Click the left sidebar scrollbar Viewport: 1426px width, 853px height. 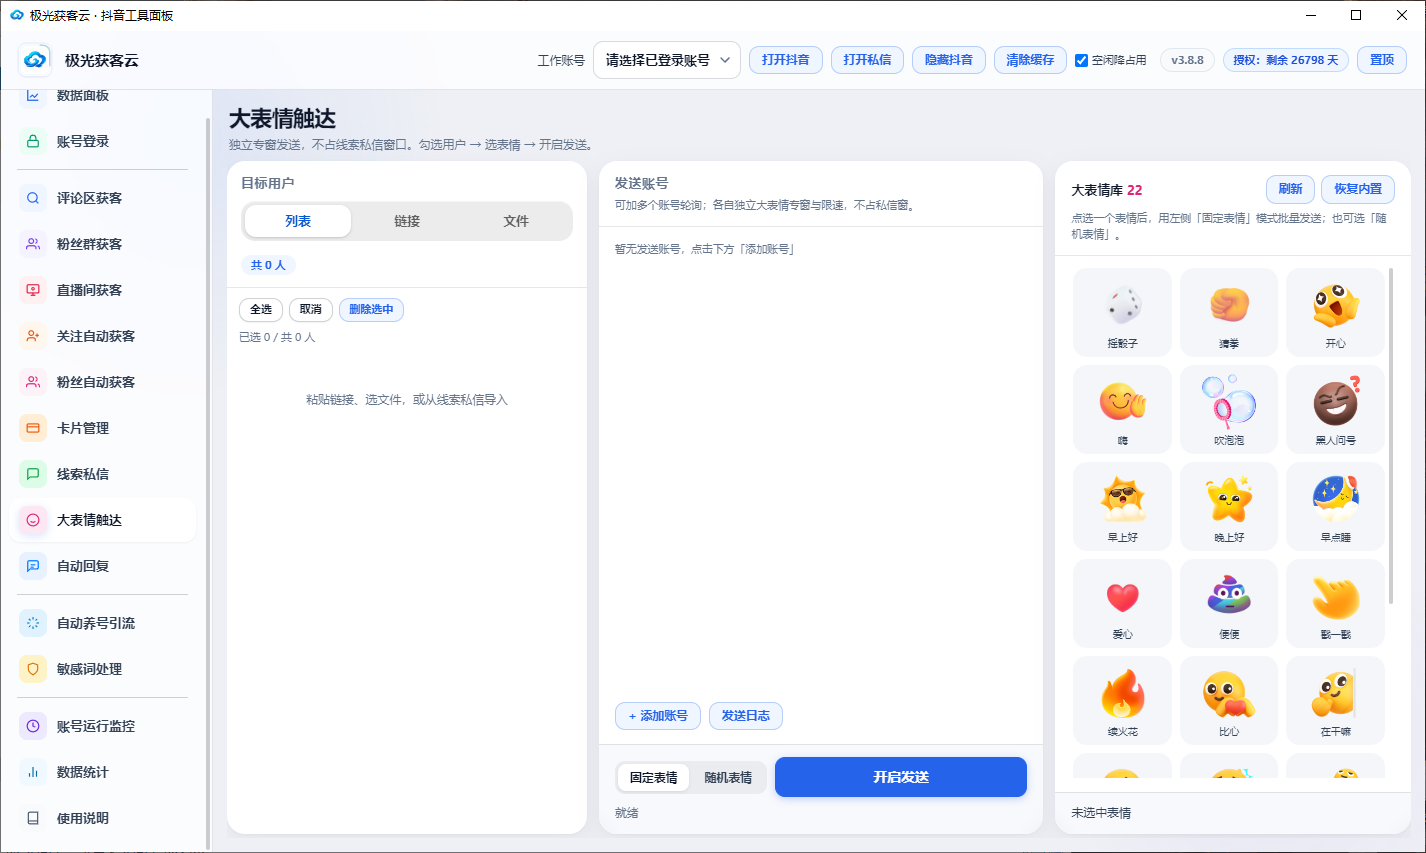(x=208, y=483)
